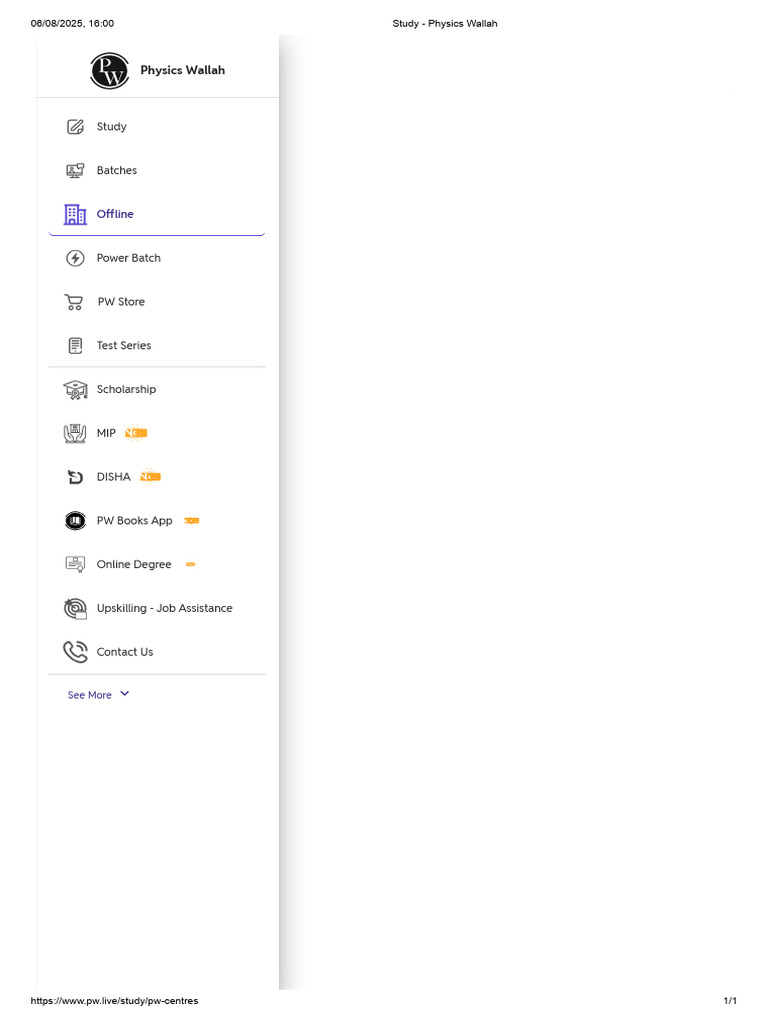Image resolution: width=768 pixels, height=1024 pixels.
Task: Click the Offline building icon
Action: (75, 214)
